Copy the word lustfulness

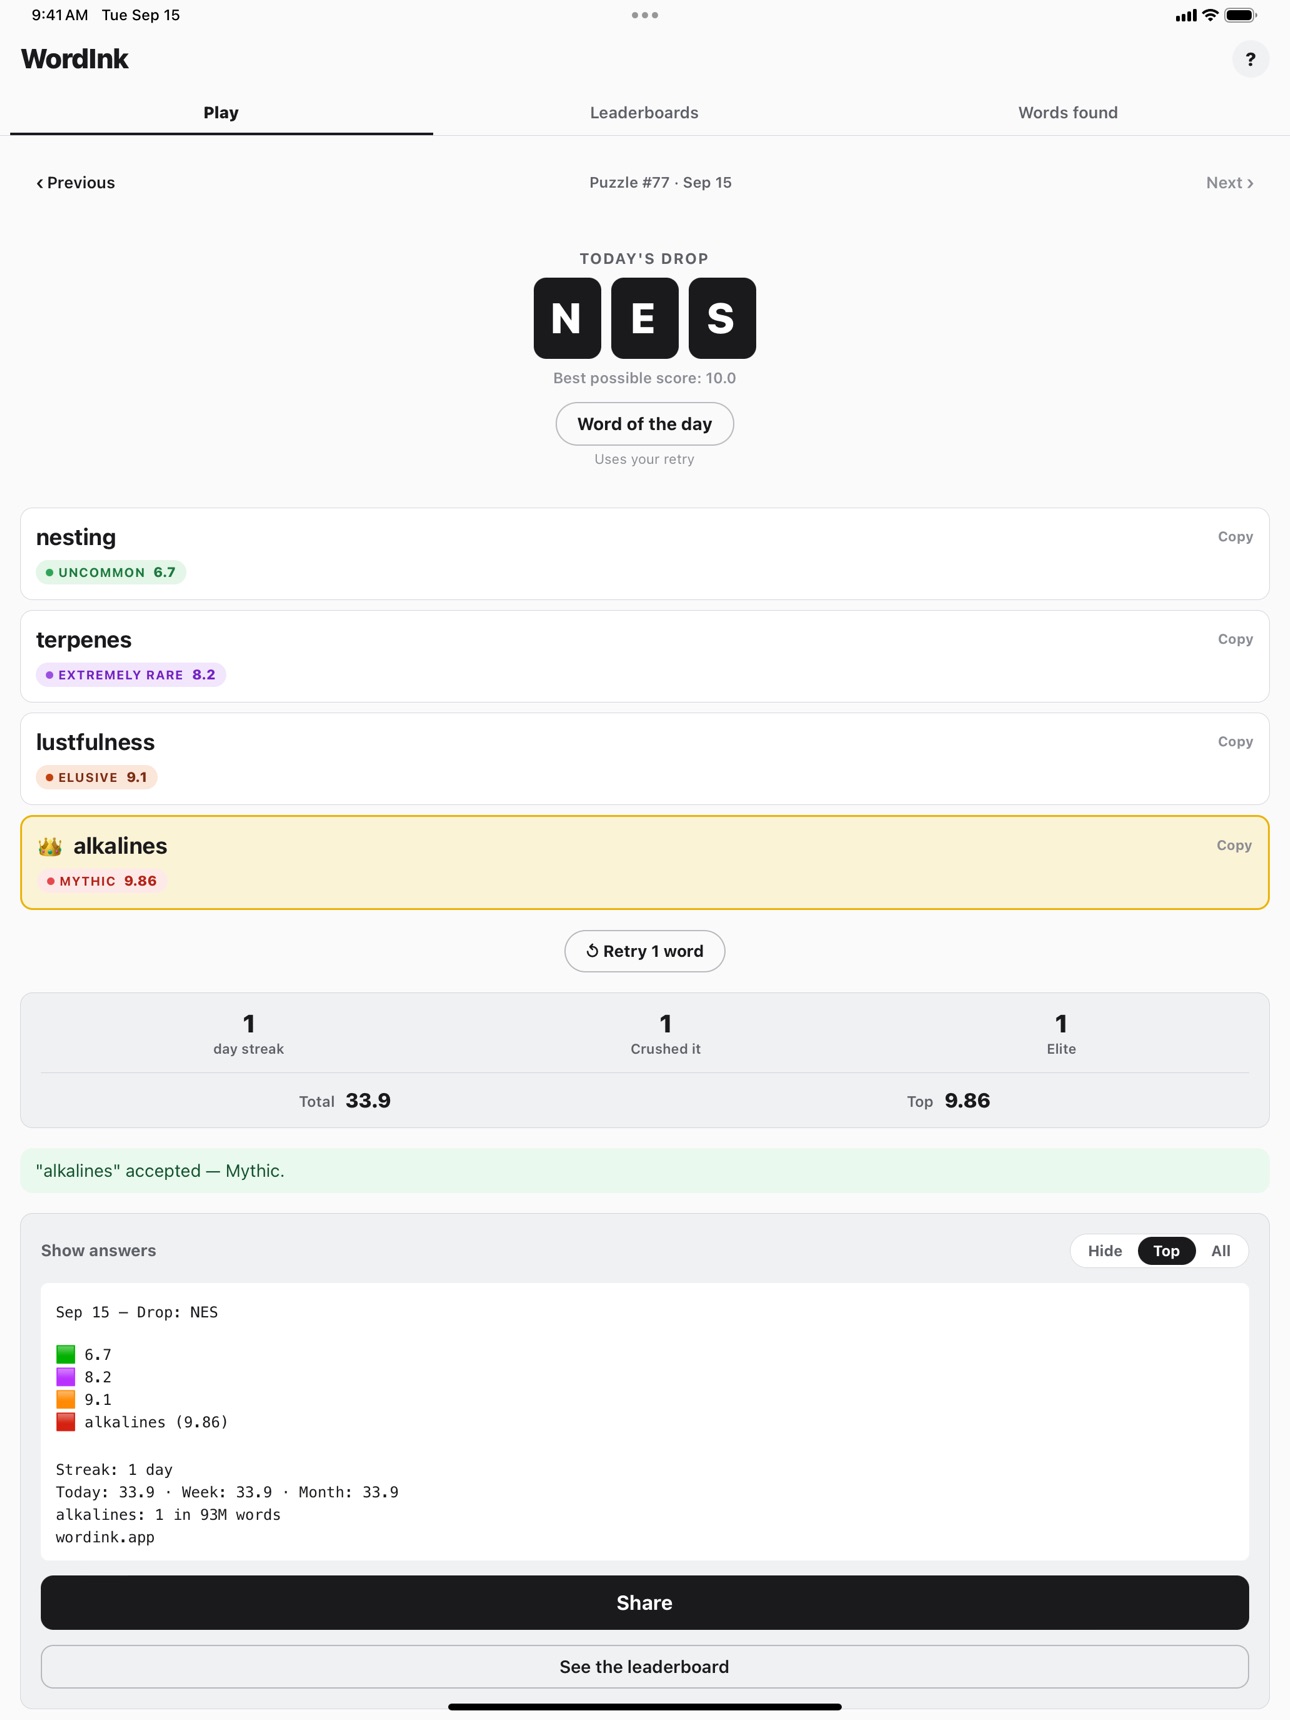[1235, 742]
